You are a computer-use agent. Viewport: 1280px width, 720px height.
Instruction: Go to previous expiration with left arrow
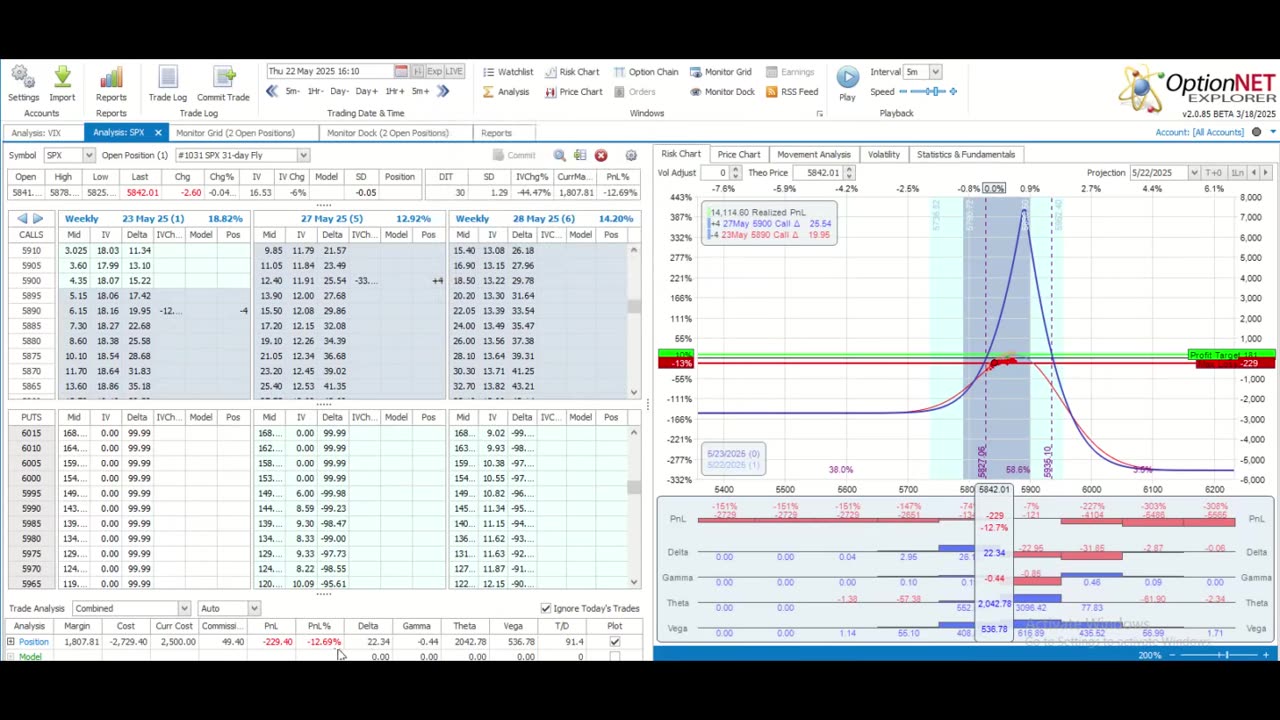tap(23, 218)
